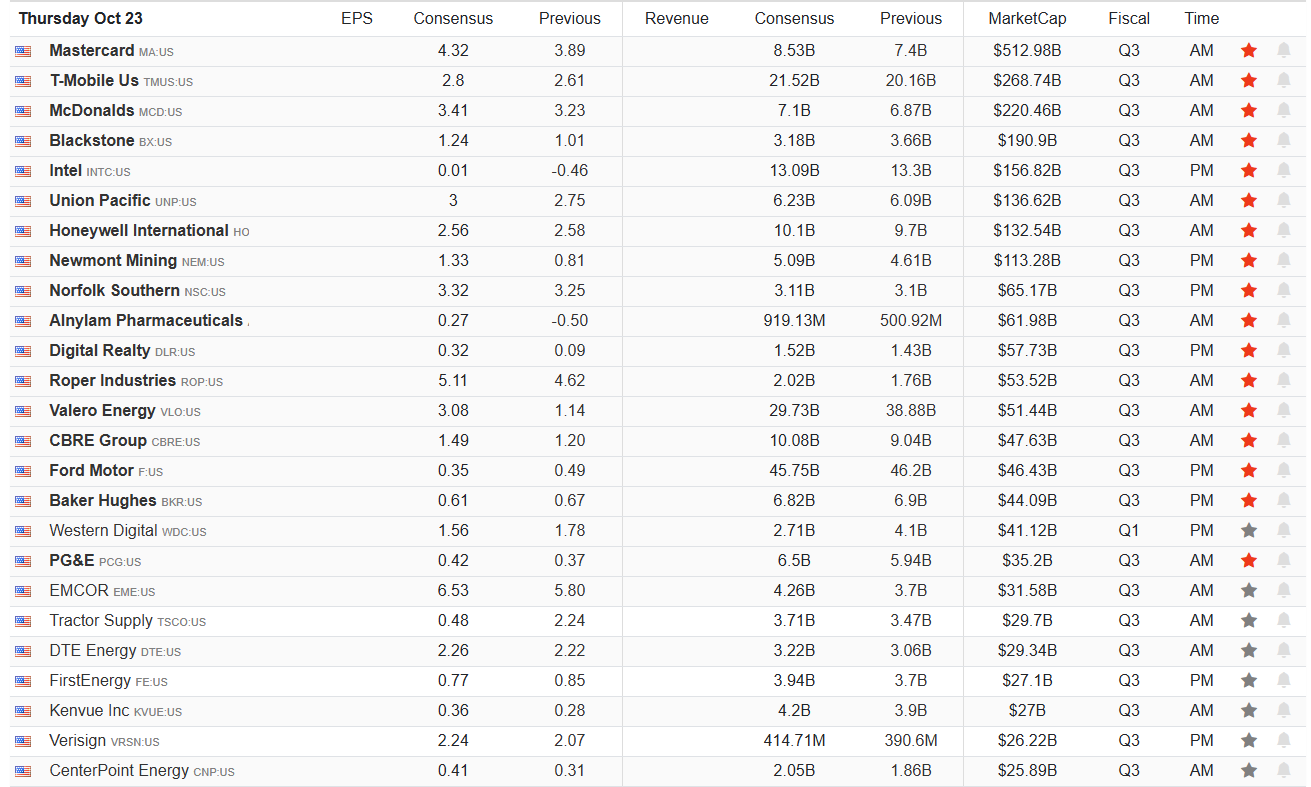Enable alert bell for Verisign
Image resolution: width=1311 pixels, height=787 pixels.
[1283, 740]
